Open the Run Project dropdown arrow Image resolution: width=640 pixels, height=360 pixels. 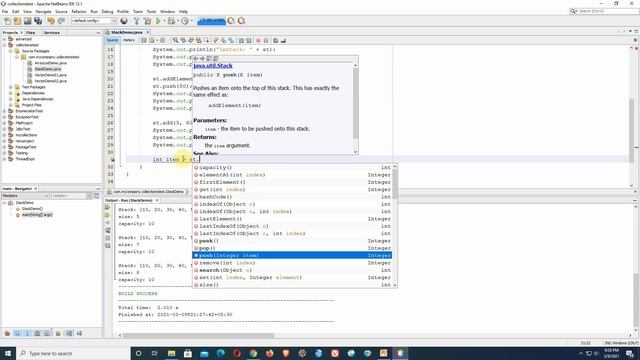coord(164,21)
